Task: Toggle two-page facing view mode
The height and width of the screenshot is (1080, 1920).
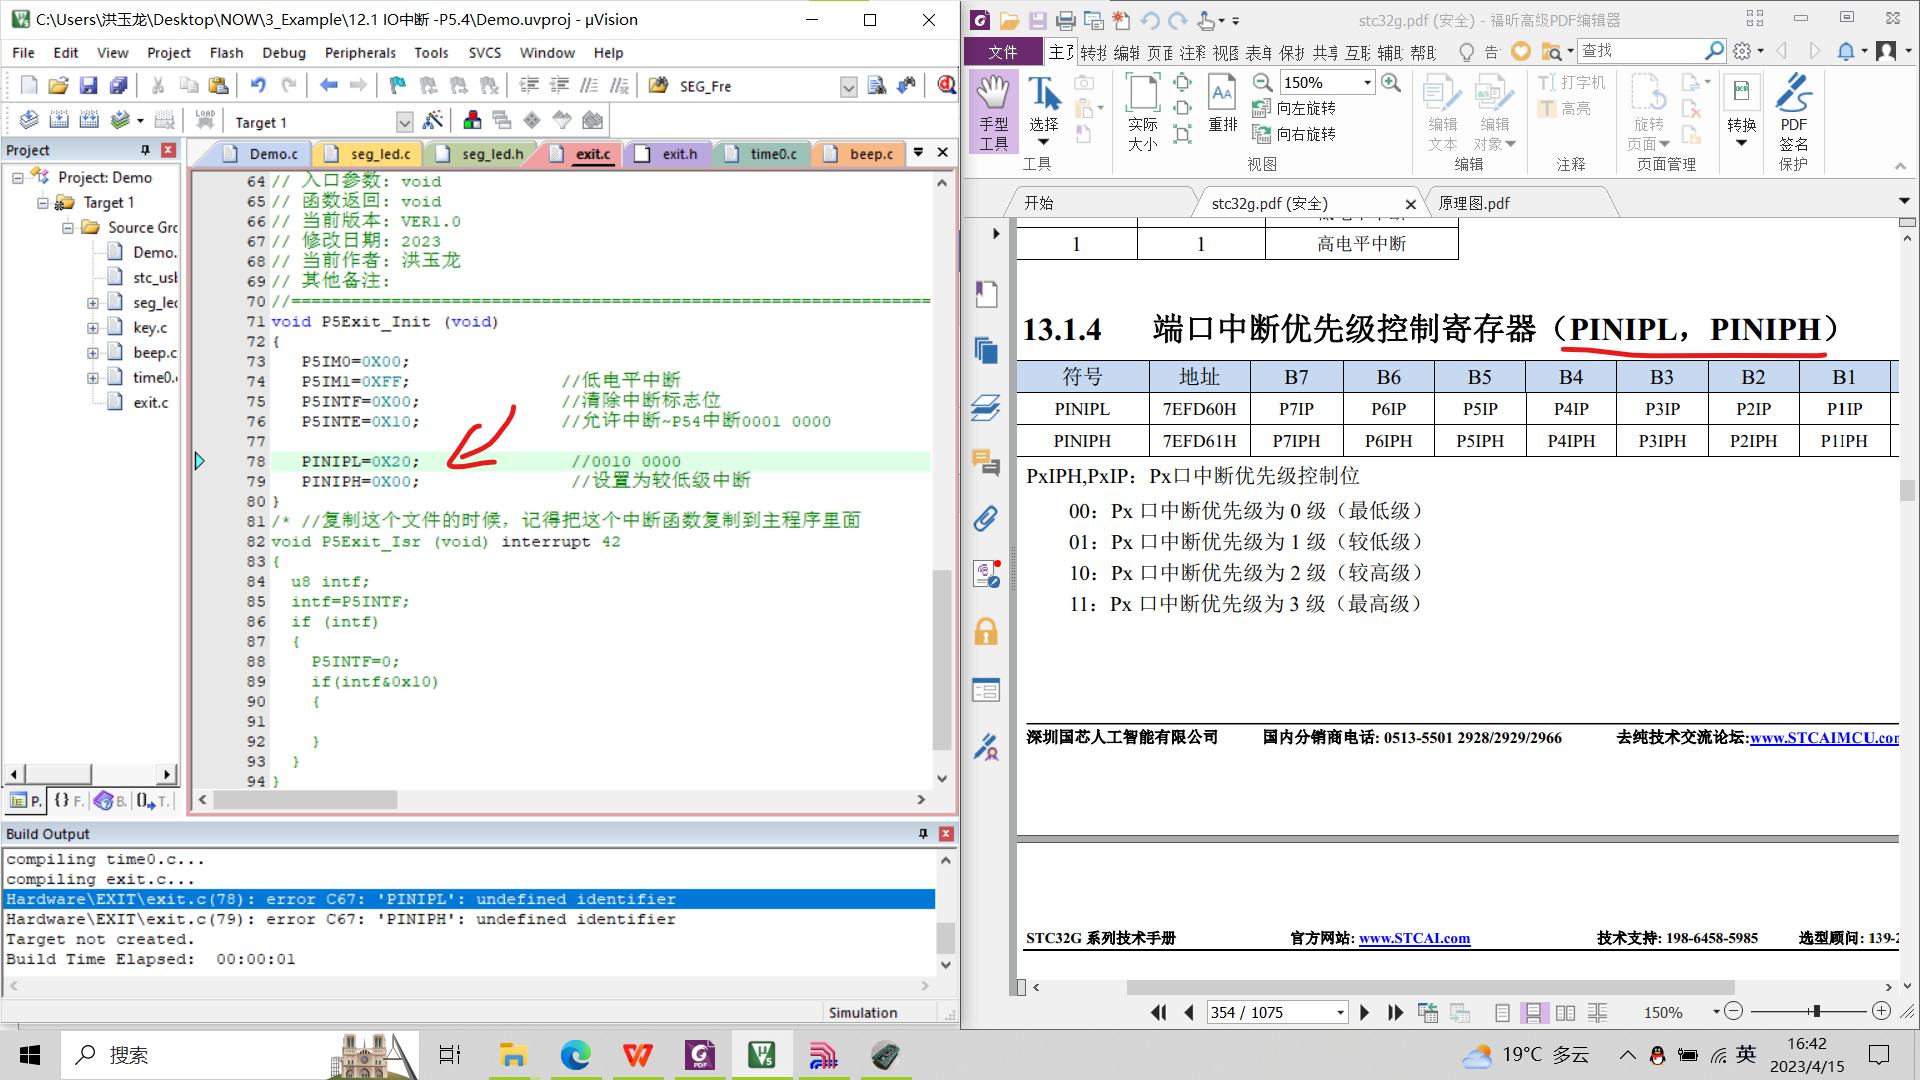Action: click(x=1565, y=1012)
